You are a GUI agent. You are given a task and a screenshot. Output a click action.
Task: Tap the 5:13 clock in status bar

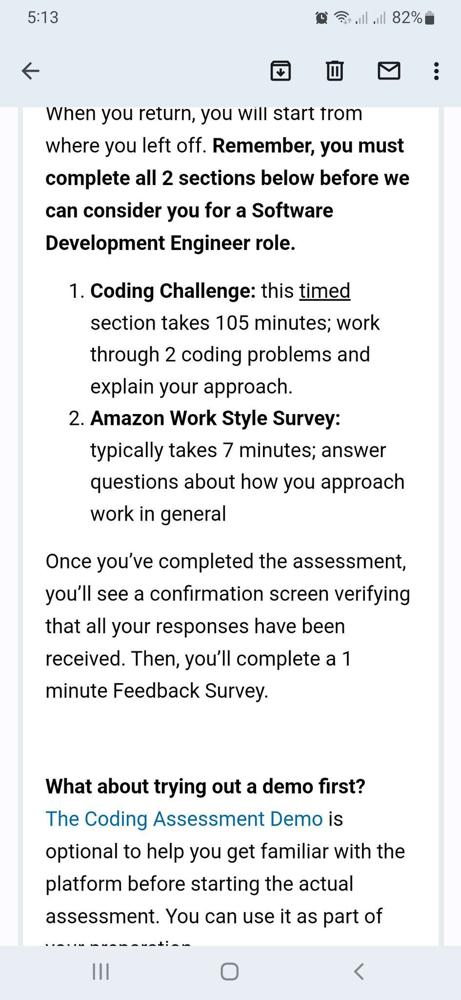coord(43,18)
